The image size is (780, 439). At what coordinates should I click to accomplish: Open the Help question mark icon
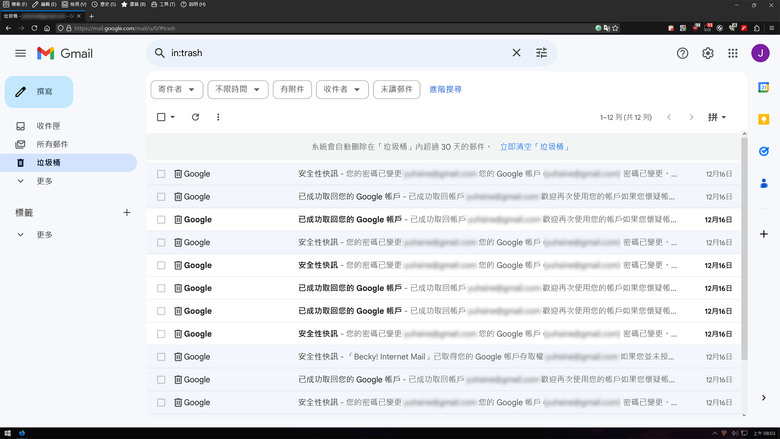click(683, 53)
